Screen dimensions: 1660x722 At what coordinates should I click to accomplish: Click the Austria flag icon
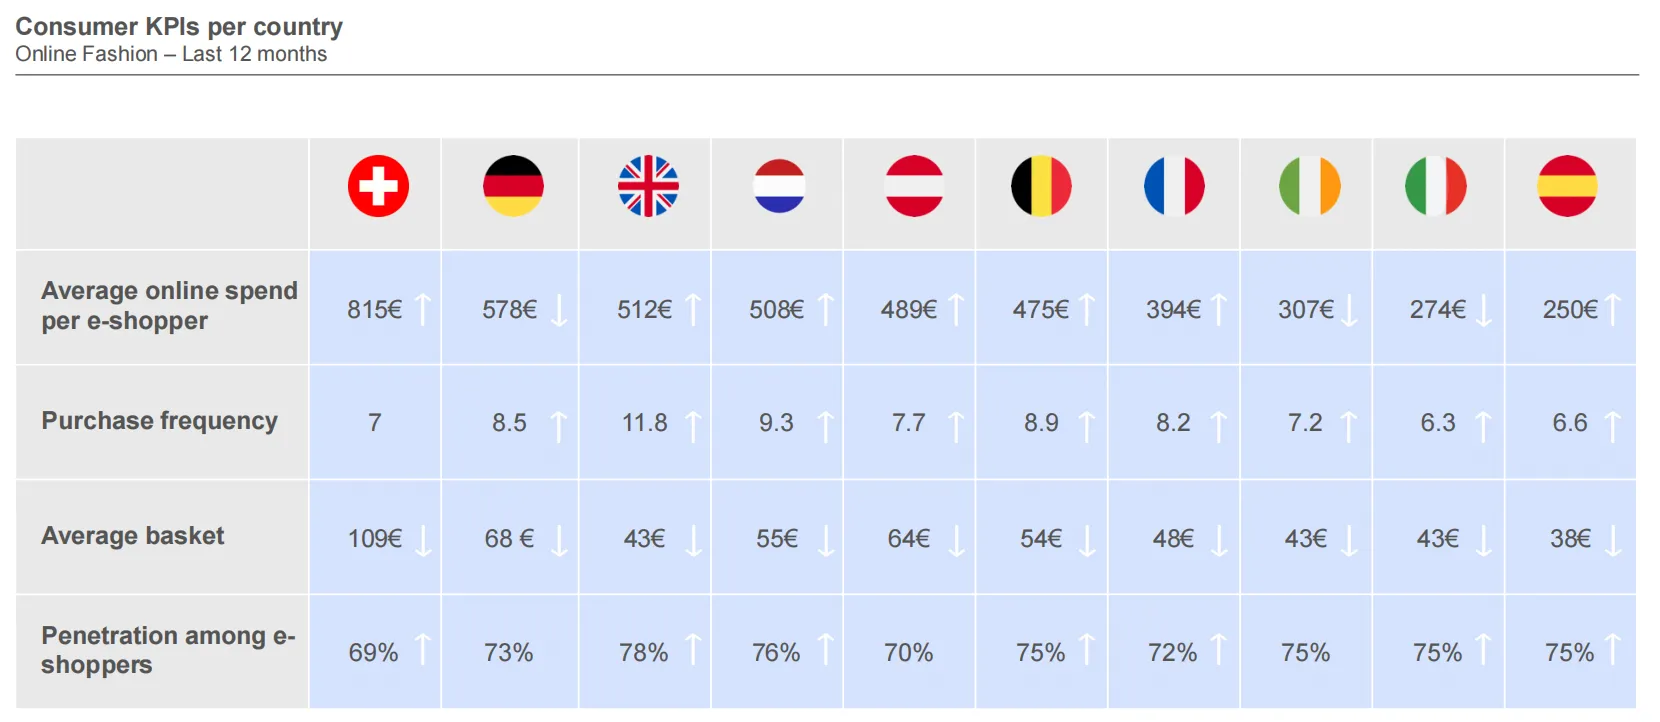(914, 186)
